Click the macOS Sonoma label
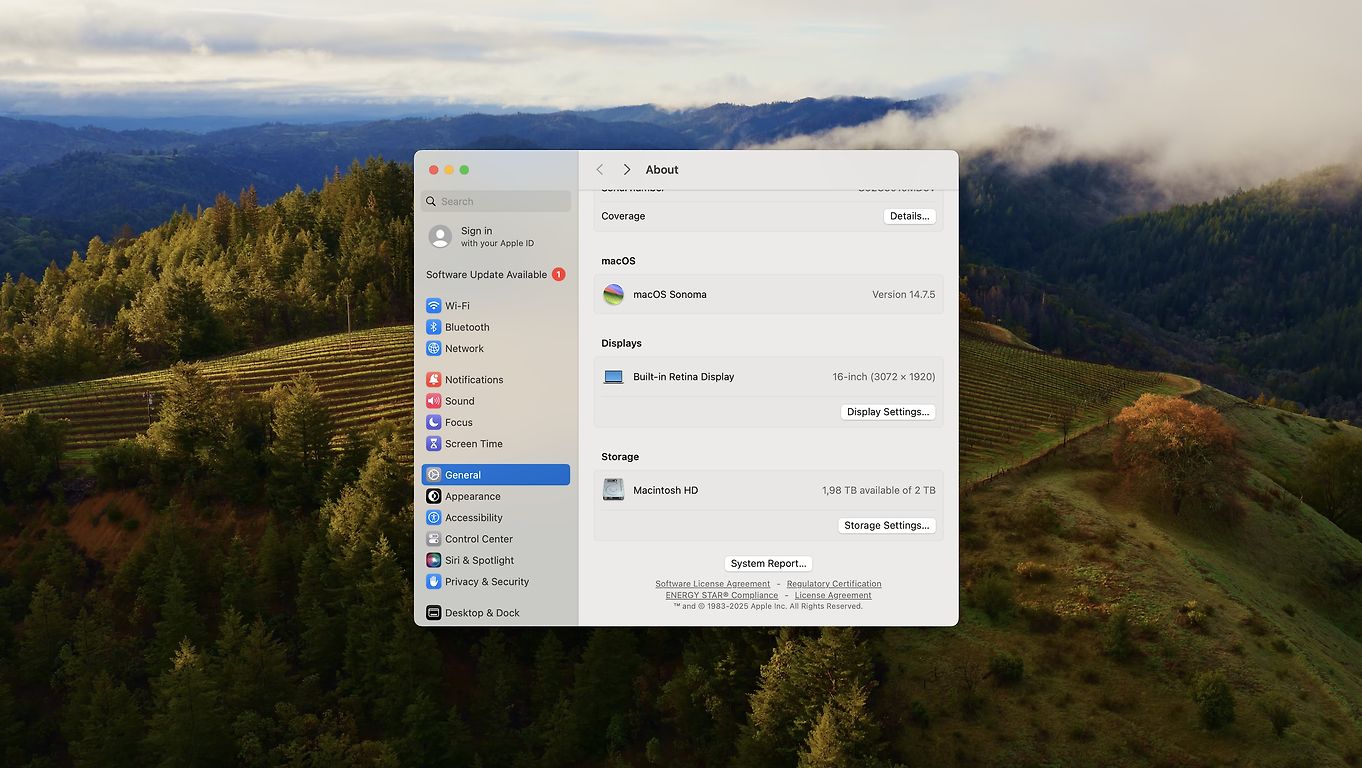The width and height of the screenshot is (1362, 768). tap(670, 295)
